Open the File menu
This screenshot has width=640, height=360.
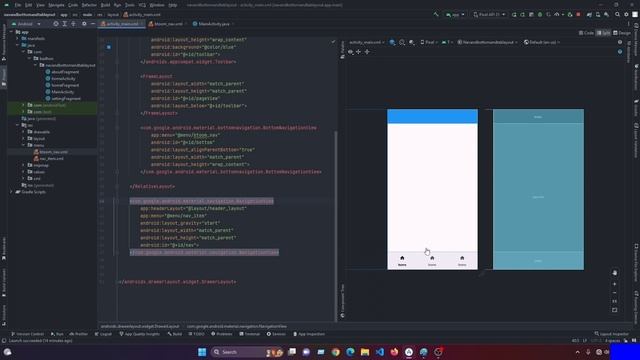[x=18, y=5]
